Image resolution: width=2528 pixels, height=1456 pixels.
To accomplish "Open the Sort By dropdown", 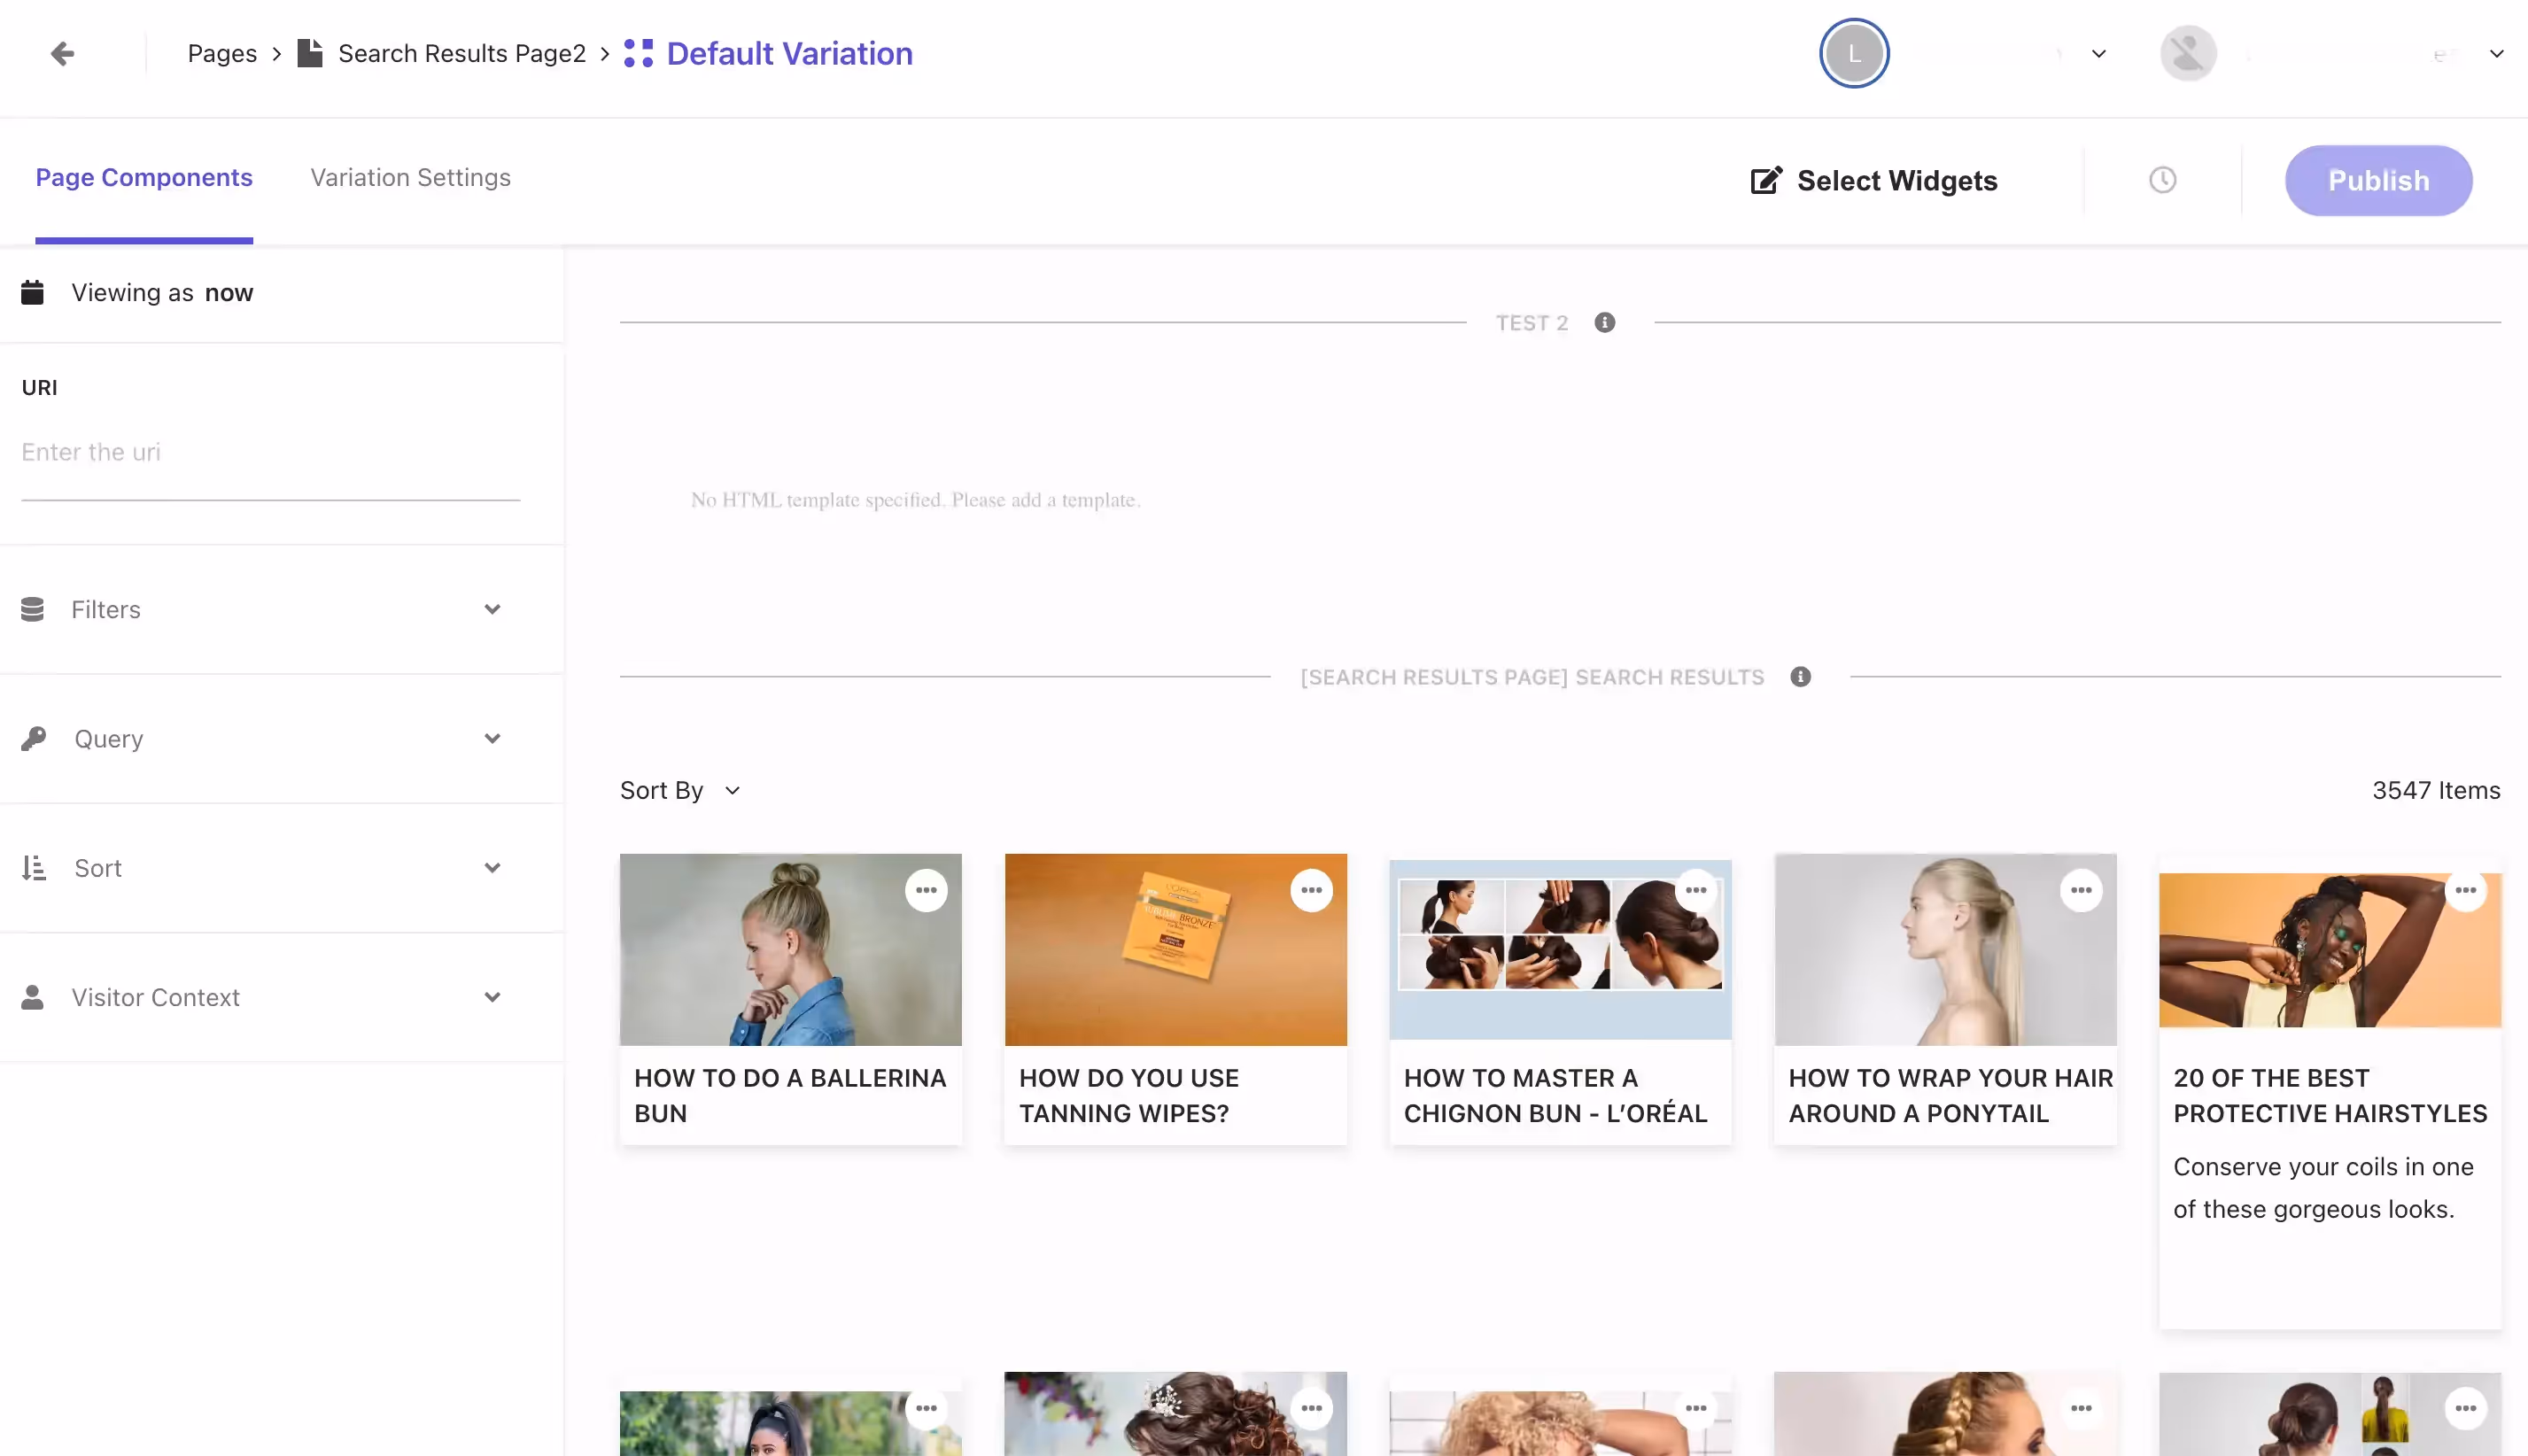I will pyautogui.click(x=681, y=790).
